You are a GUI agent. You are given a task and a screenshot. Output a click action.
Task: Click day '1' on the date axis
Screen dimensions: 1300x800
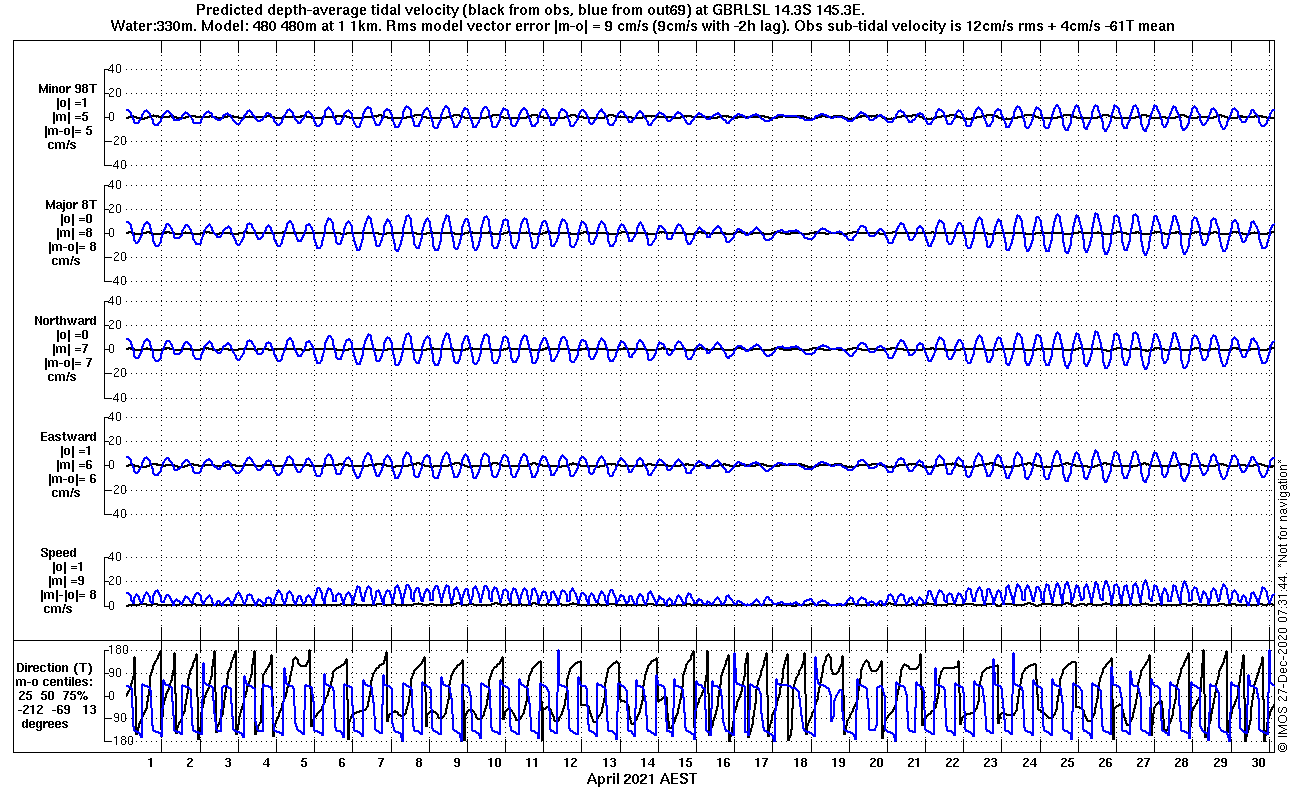pyautogui.click(x=151, y=762)
